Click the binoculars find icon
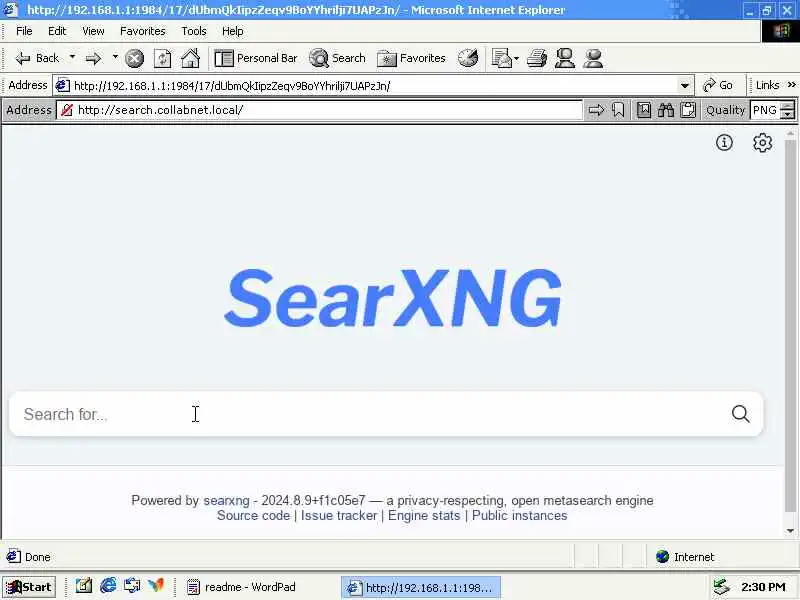Screen dimensions: 800x600 pyautogui.click(x=666, y=110)
